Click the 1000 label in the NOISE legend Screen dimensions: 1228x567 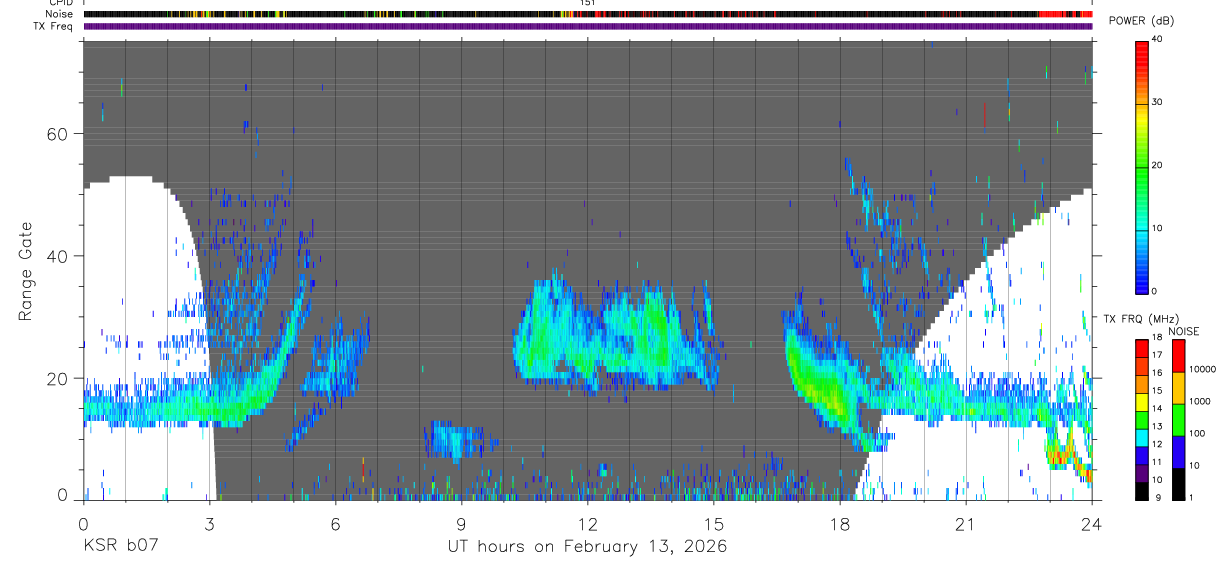(x=1200, y=402)
